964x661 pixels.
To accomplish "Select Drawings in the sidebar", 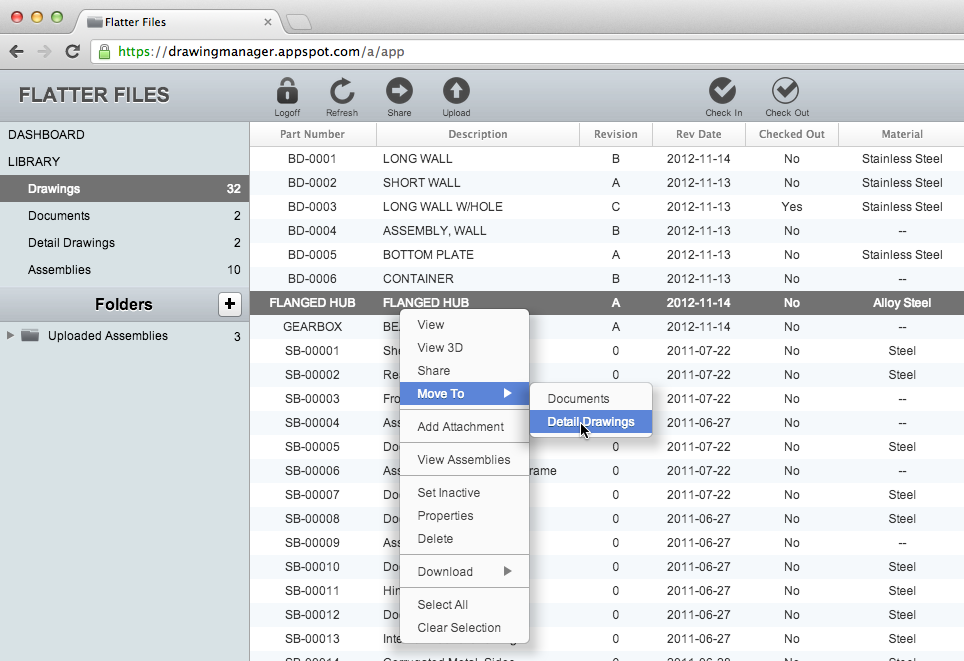I will [x=124, y=189].
